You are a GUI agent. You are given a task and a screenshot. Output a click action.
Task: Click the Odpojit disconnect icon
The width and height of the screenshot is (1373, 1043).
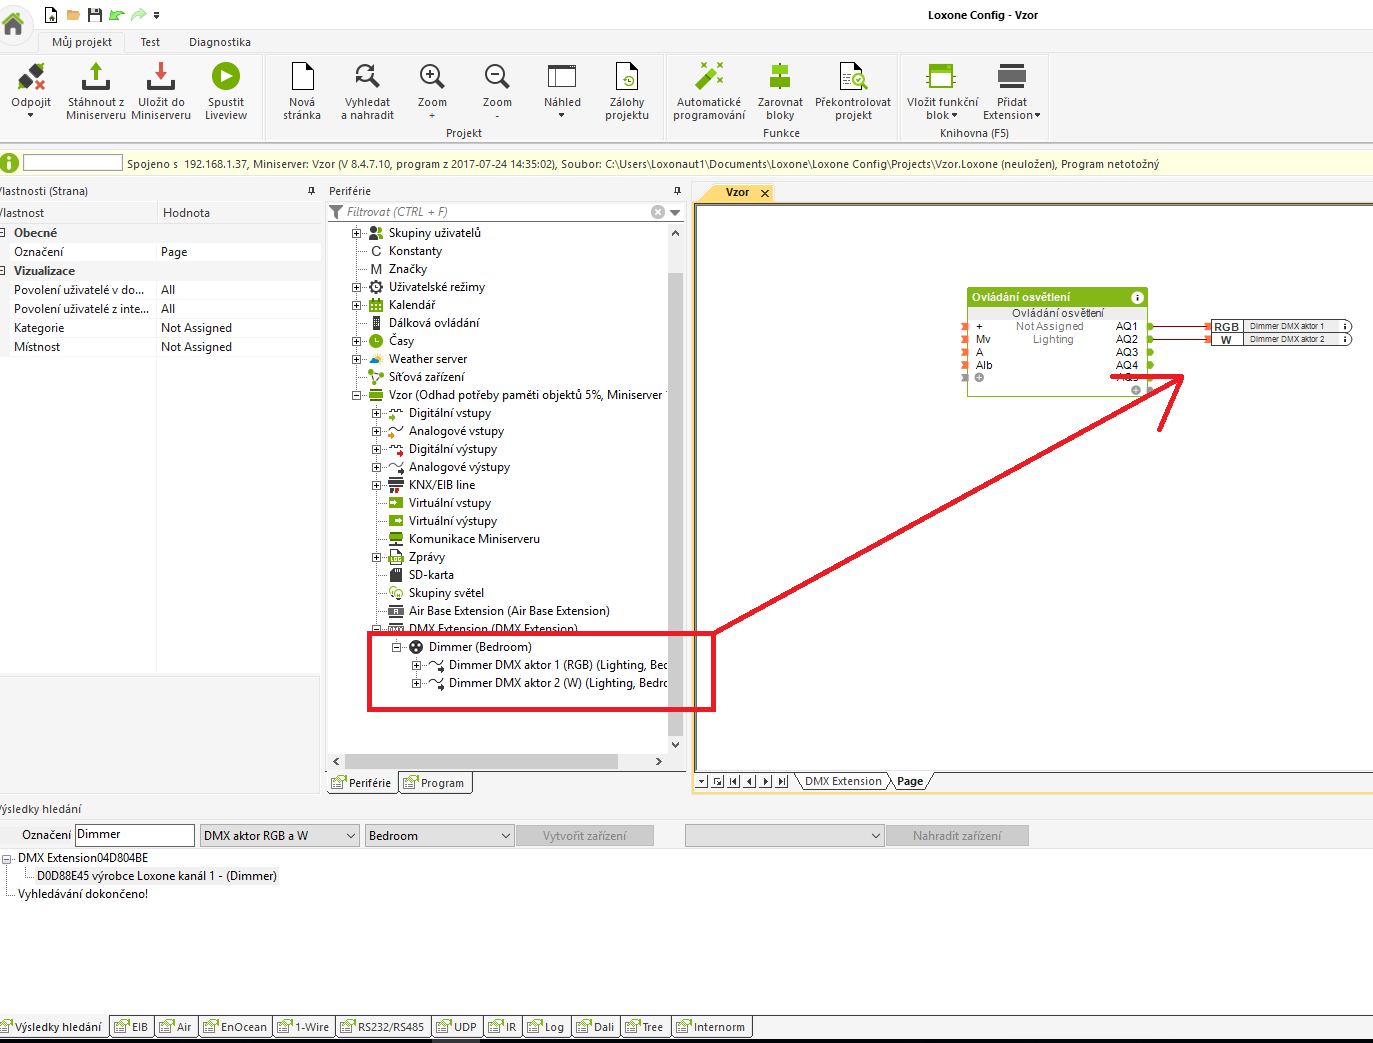pyautogui.click(x=31, y=78)
